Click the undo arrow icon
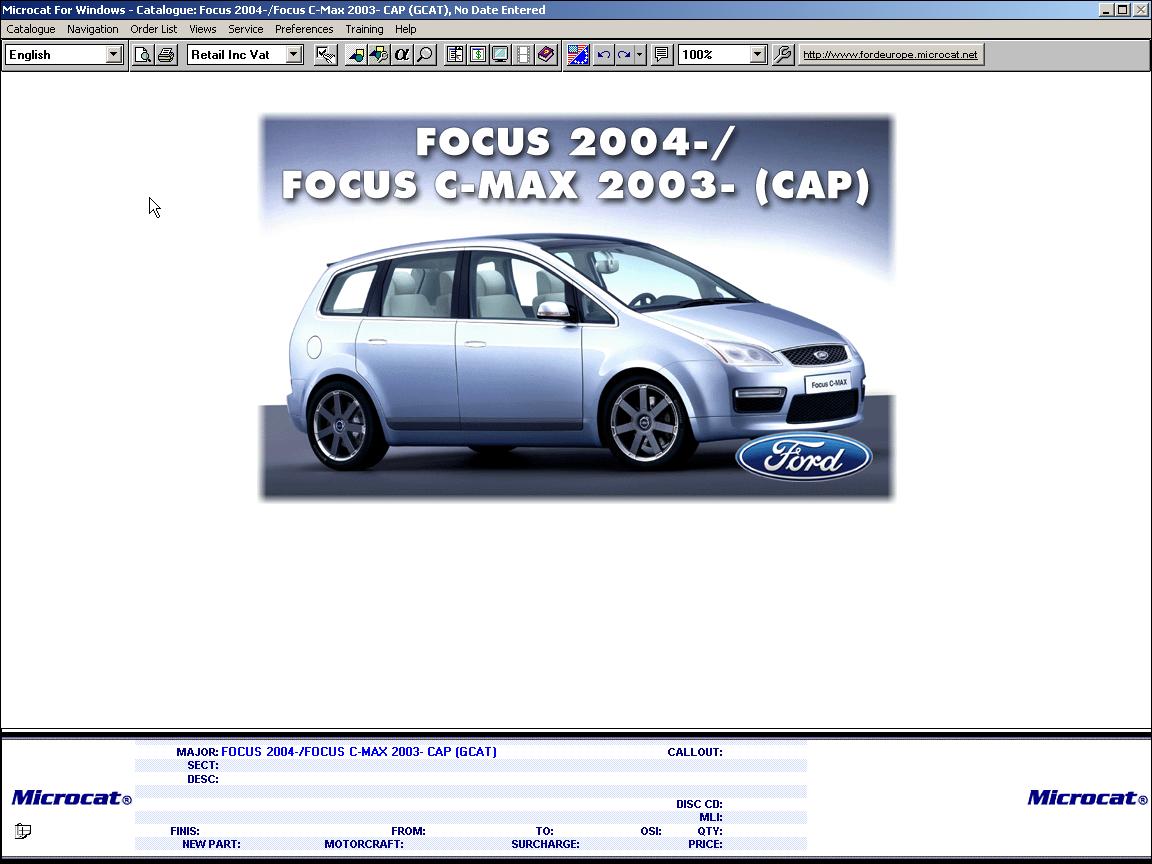The height and width of the screenshot is (864, 1152). coord(603,55)
